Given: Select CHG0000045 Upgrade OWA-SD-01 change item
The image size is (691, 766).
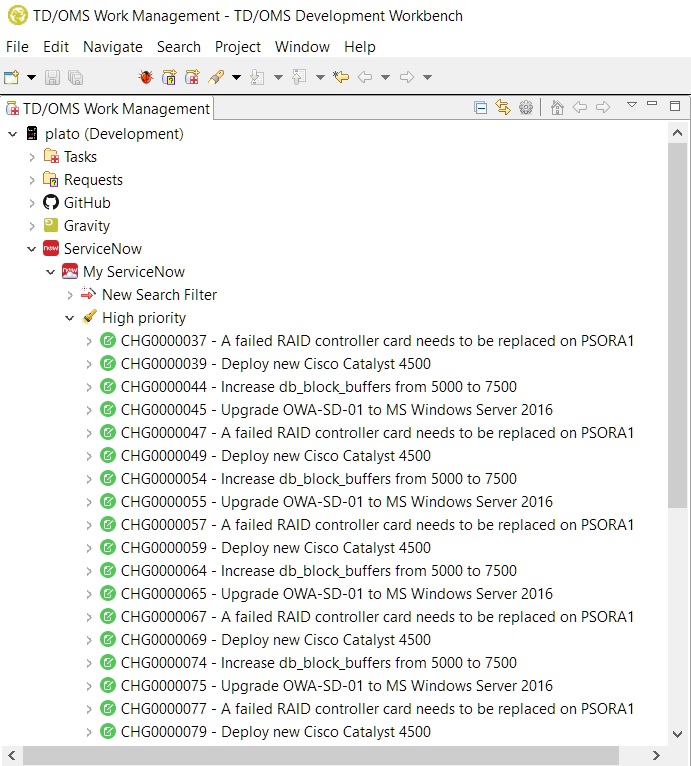Looking at the screenshot, I should point(336,410).
